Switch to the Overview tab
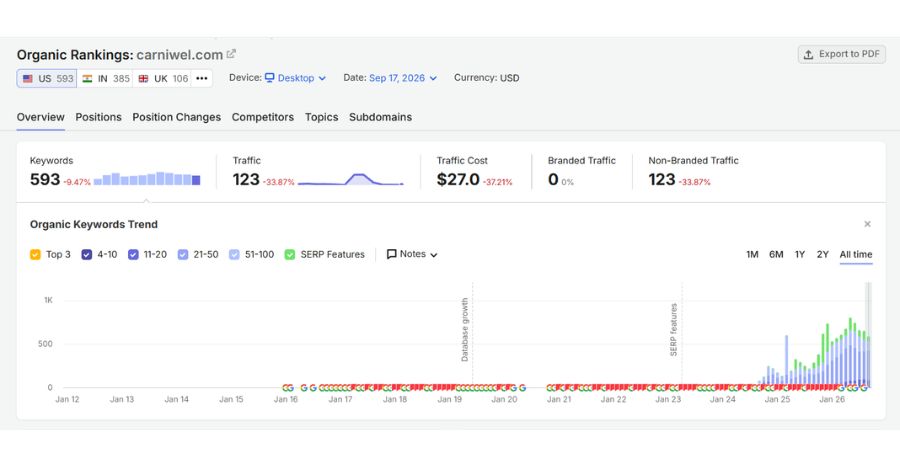The width and height of the screenshot is (900, 450). click(x=40, y=117)
